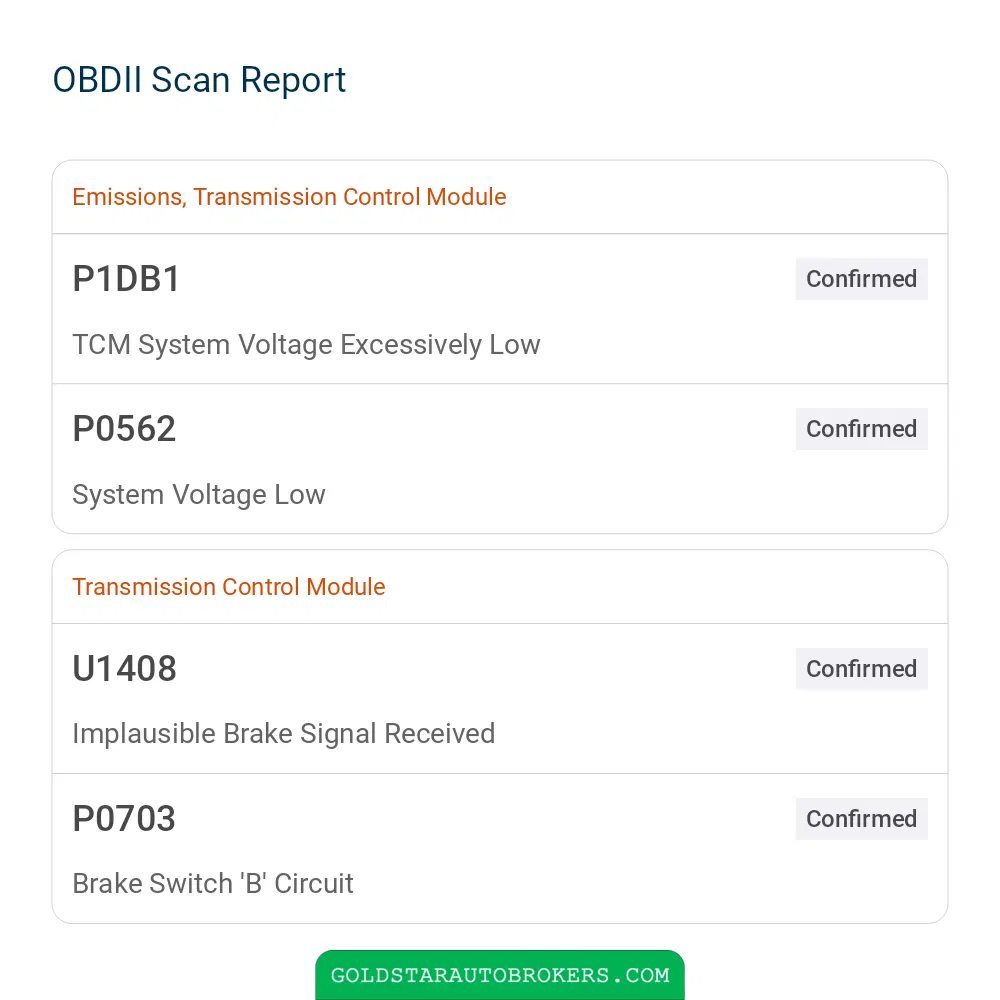The image size is (1000, 1000).
Task: Open the P1DB1 trouble code
Action: point(126,279)
